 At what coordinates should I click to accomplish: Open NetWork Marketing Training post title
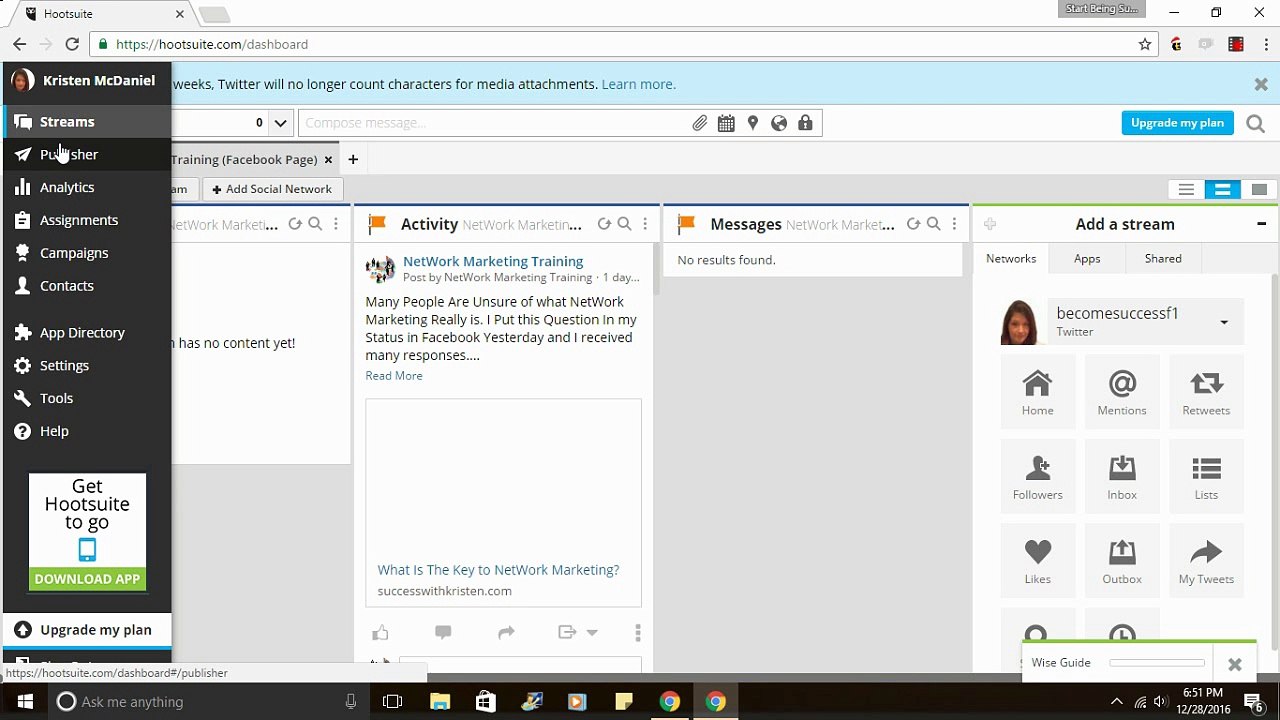(493, 261)
